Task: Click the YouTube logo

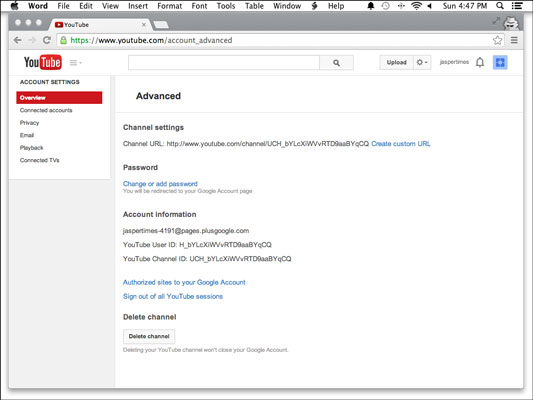Action: [43, 62]
